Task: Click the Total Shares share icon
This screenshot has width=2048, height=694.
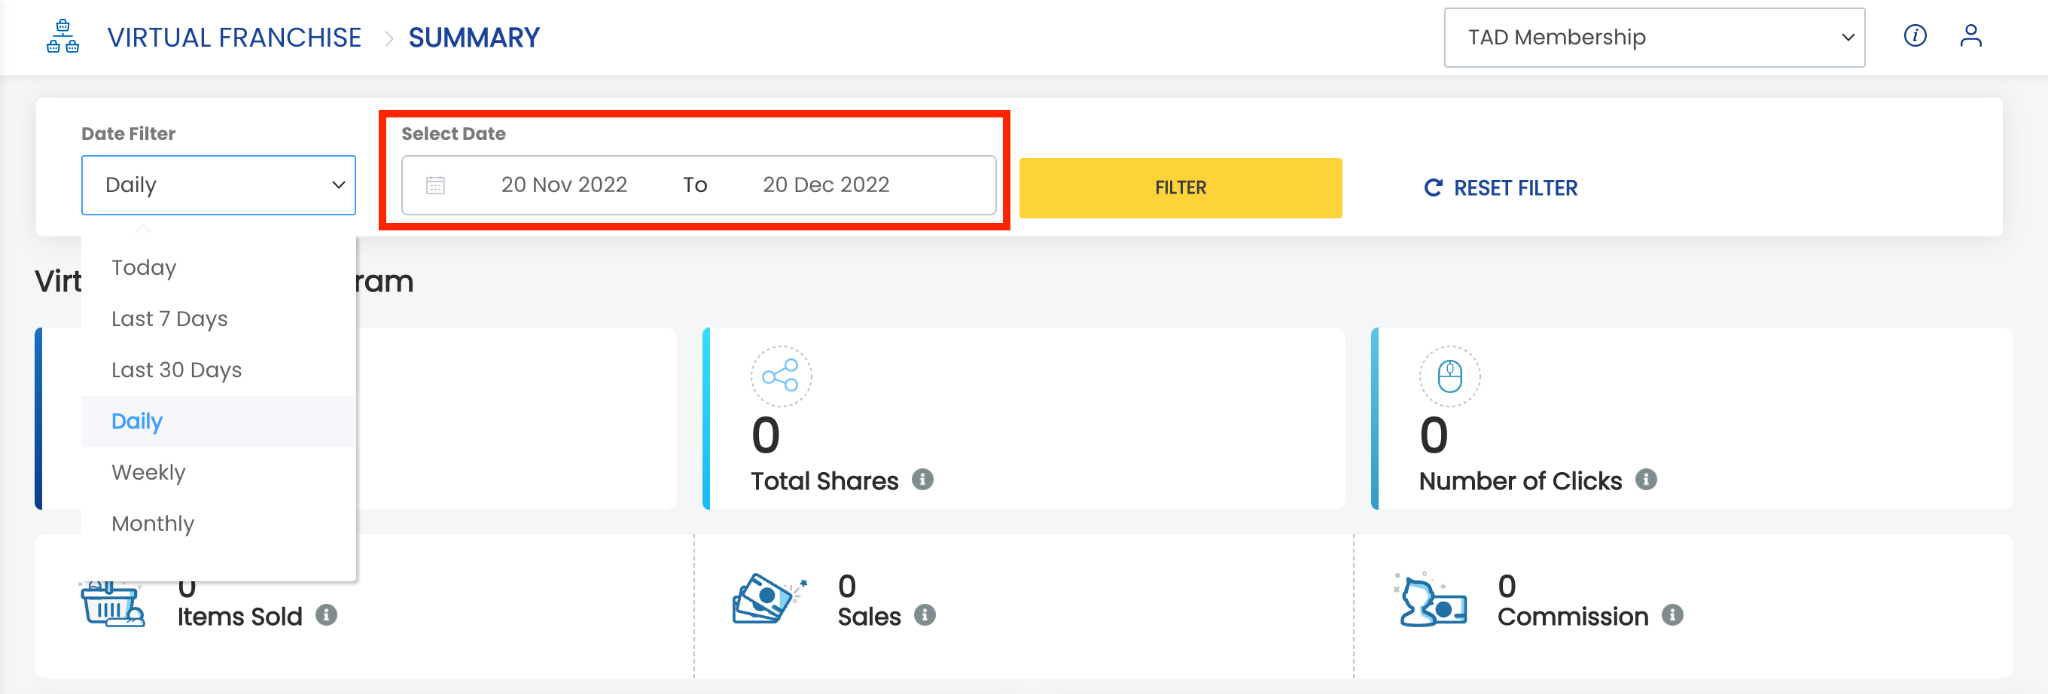Action: pyautogui.click(x=781, y=376)
